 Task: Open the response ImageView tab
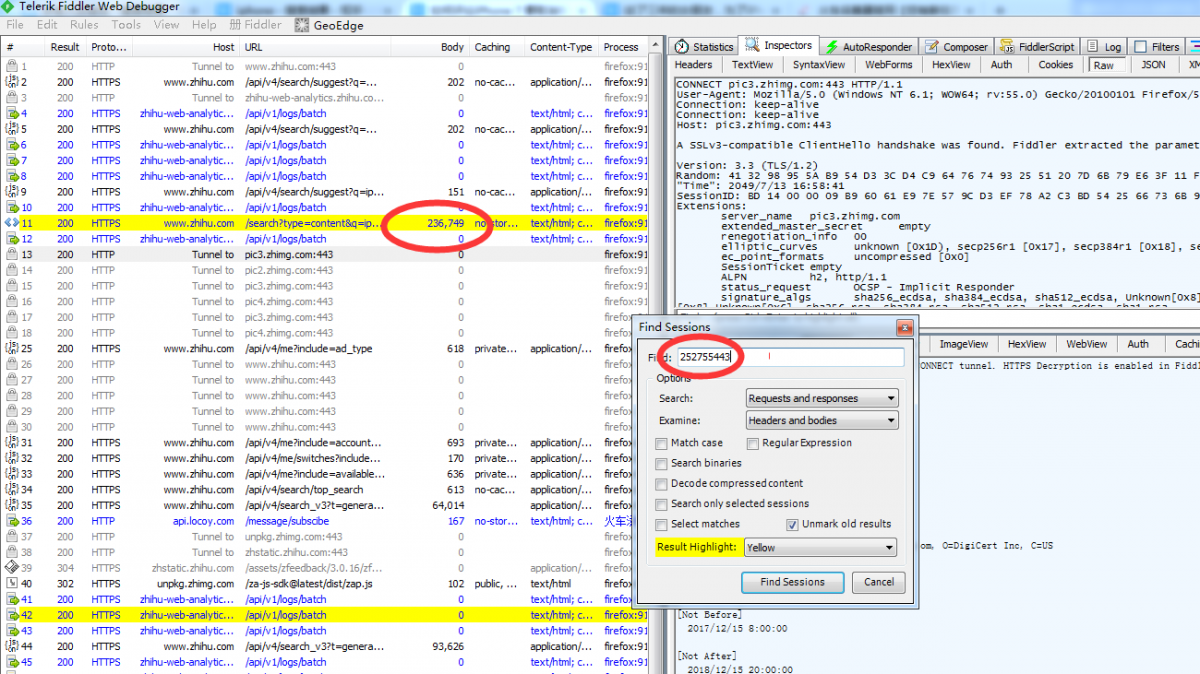click(x=963, y=344)
